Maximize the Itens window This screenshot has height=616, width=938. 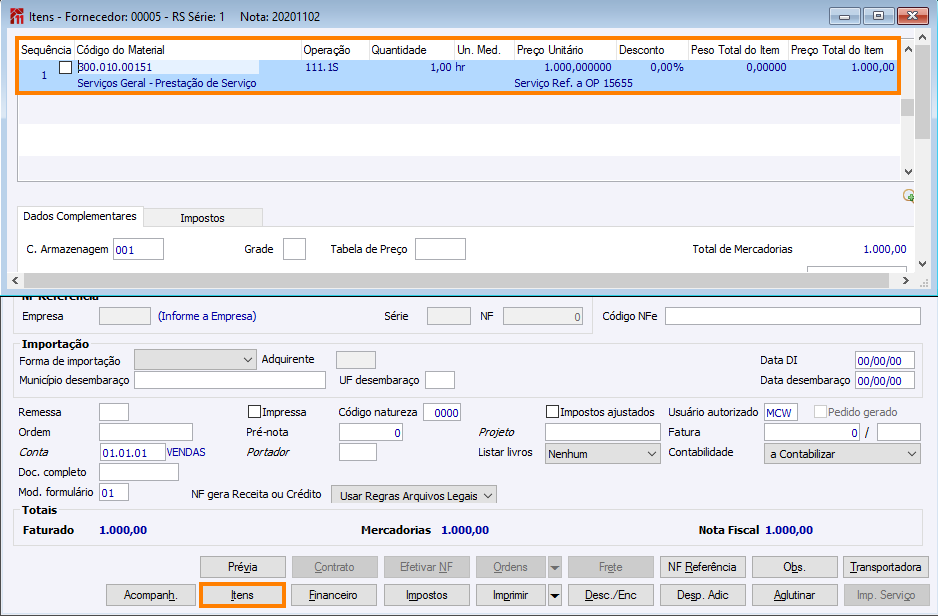coord(879,16)
